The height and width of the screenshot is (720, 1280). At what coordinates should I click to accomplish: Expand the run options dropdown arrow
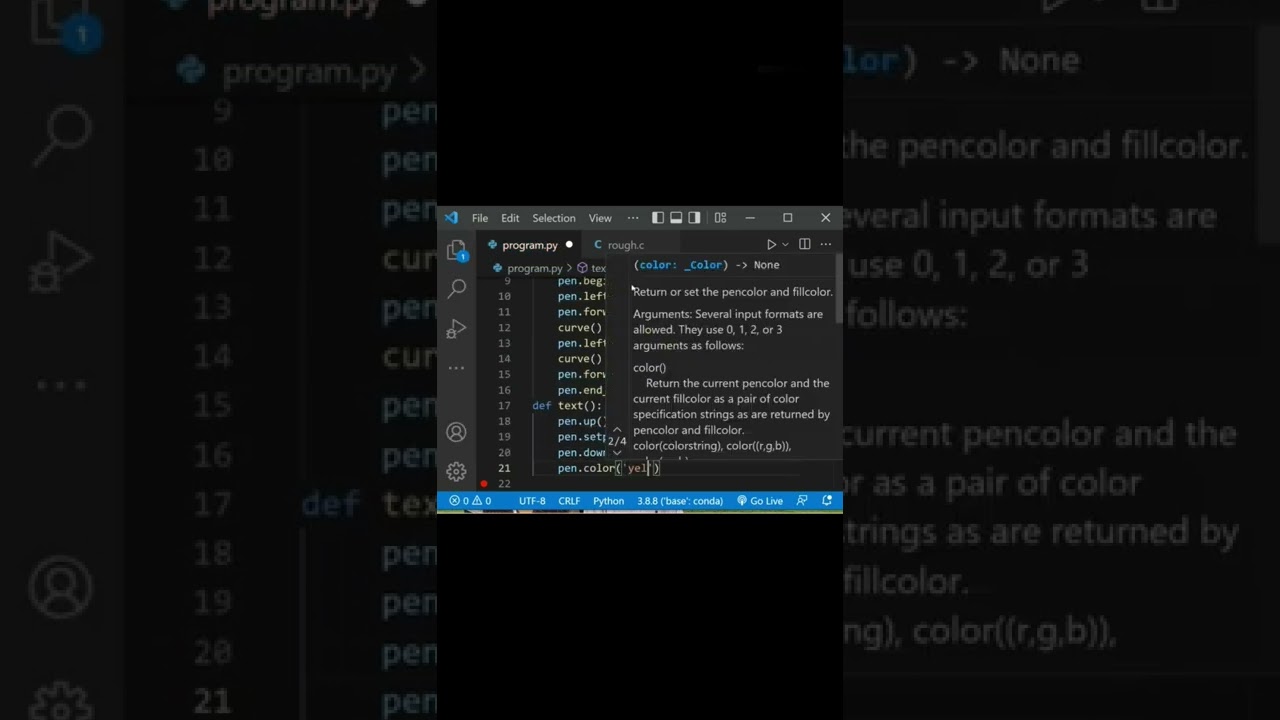785,244
